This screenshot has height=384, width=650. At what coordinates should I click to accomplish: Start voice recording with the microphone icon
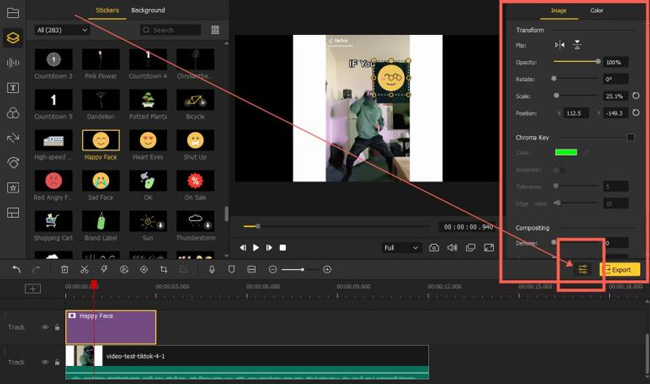click(x=212, y=270)
